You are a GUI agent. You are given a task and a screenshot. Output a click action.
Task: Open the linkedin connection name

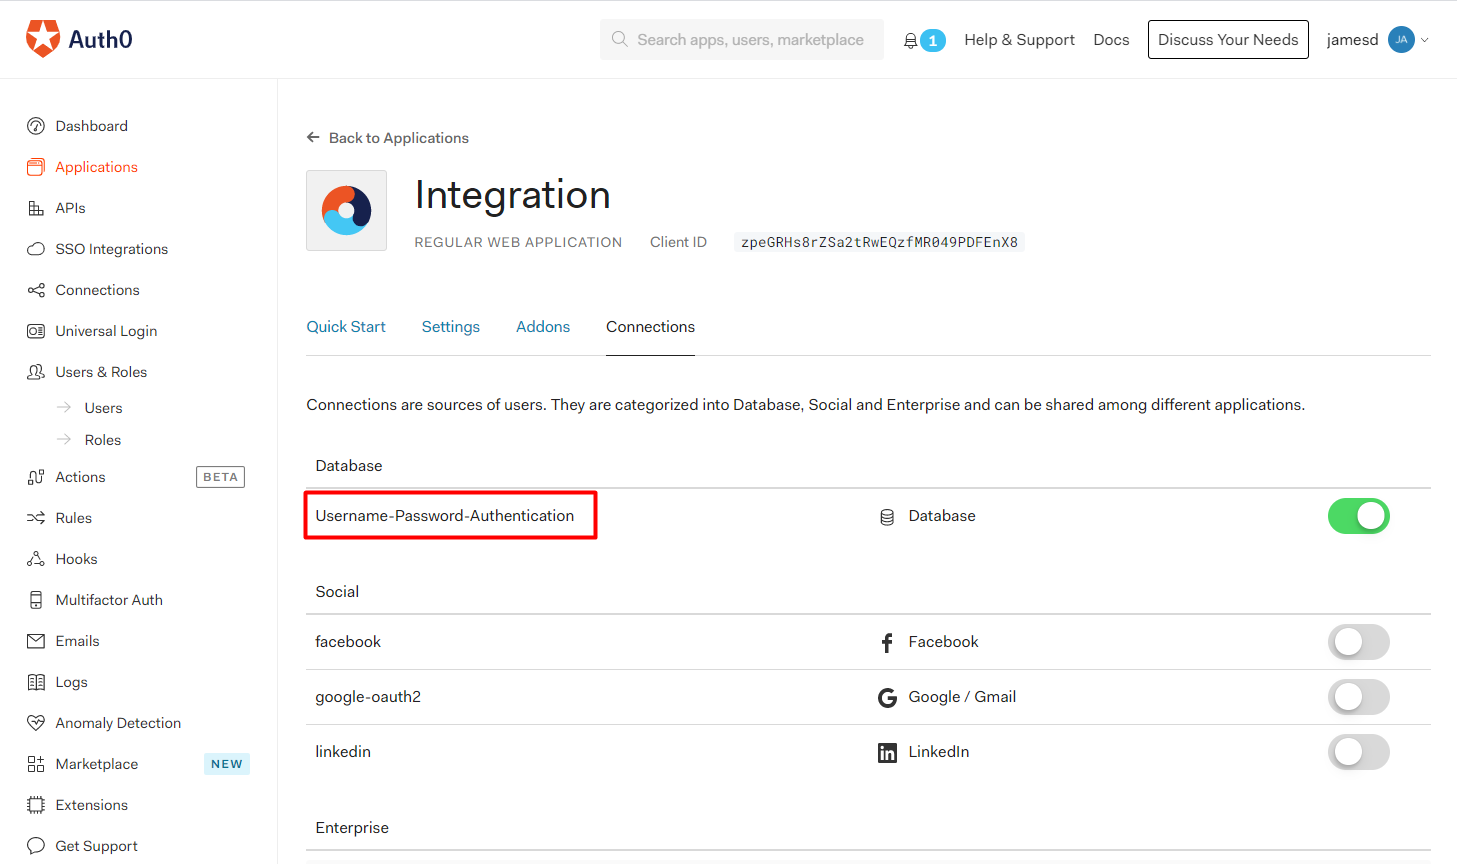coord(343,752)
